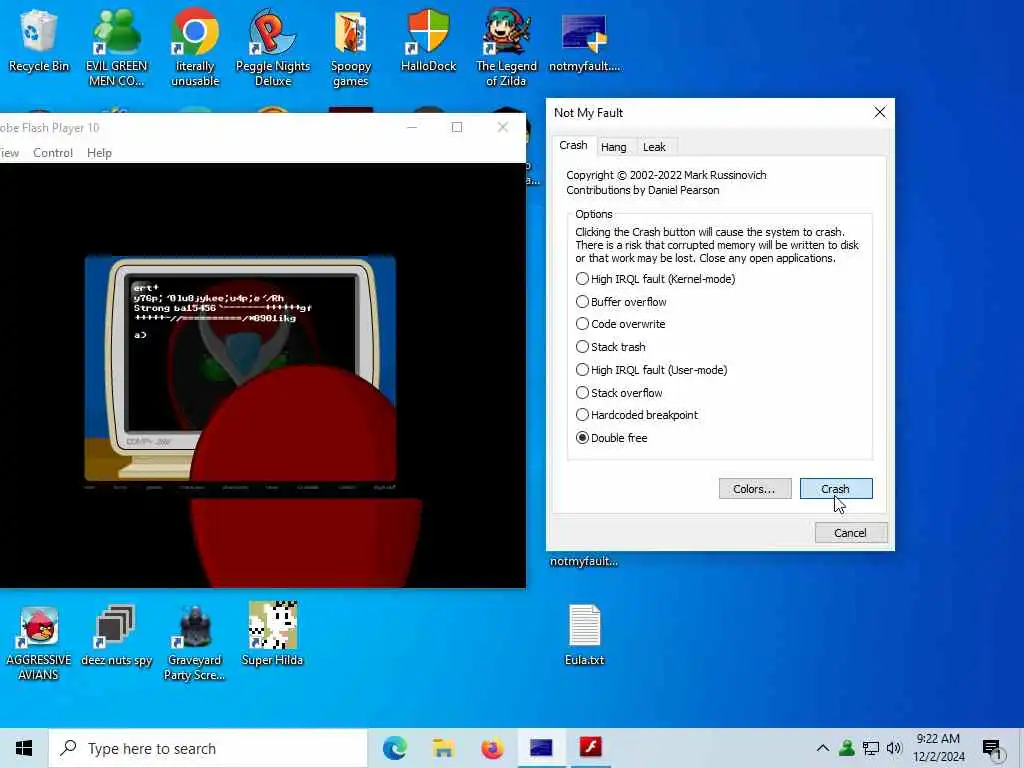Open File Explorer from the taskbar

[x=443, y=748]
